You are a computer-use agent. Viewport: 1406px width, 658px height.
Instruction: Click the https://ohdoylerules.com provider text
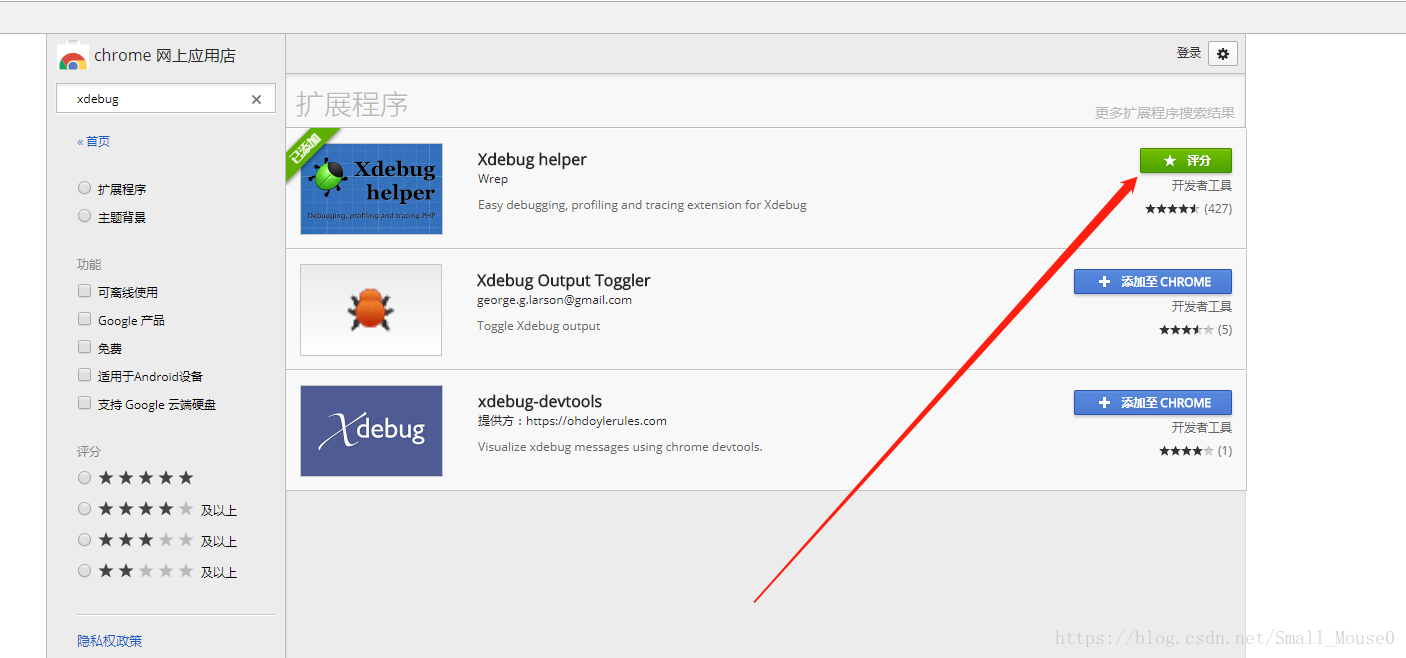[x=596, y=421]
